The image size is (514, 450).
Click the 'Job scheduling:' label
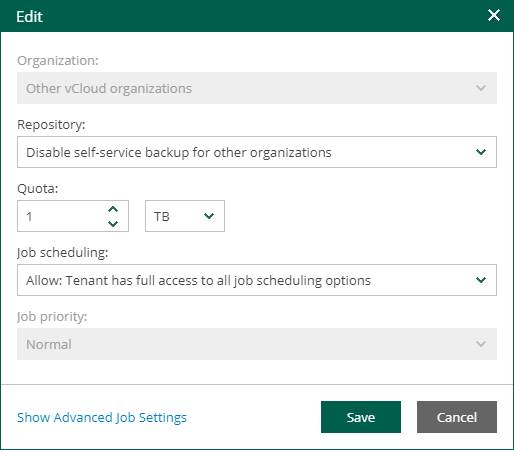[63, 253]
